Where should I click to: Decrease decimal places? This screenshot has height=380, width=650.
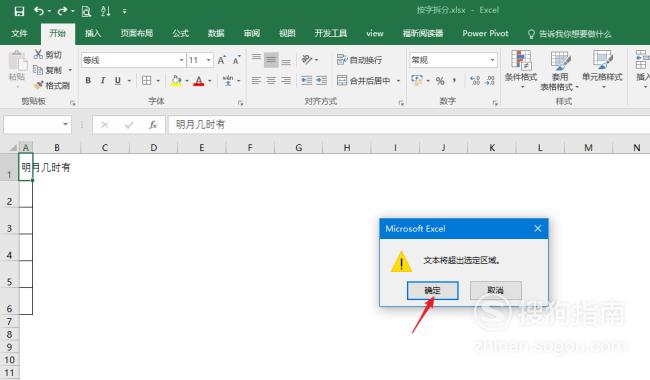pos(490,80)
